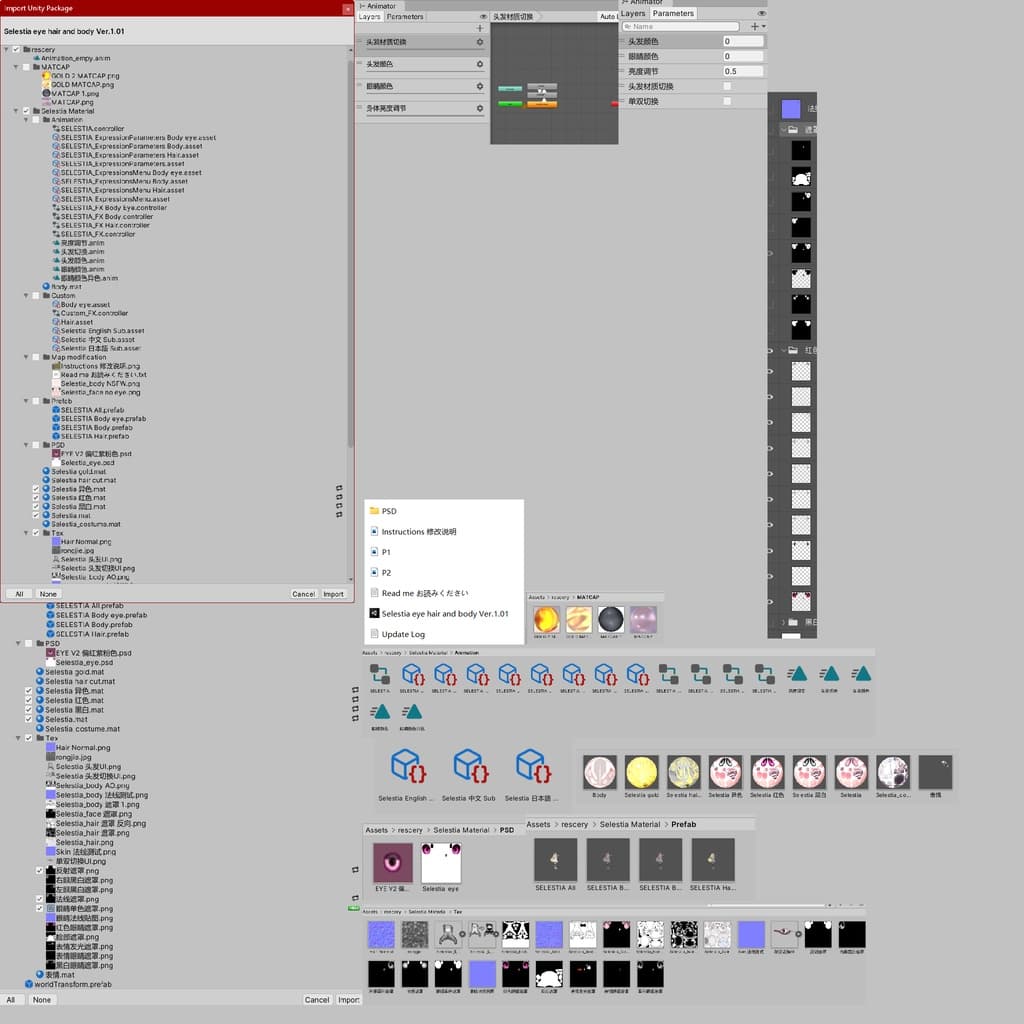Toggle the 单双切换 bool parameter checkbox
Viewport: 1024px width, 1024px height.
click(x=727, y=101)
